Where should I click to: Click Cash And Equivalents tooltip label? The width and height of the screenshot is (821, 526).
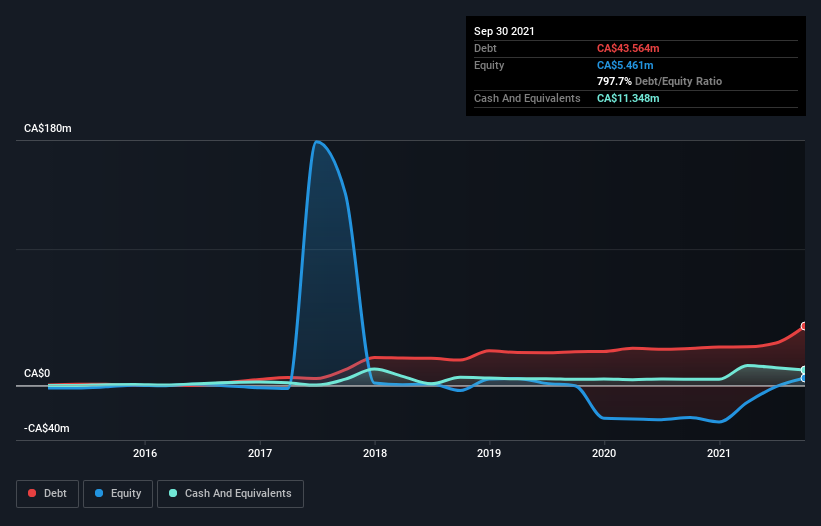point(527,98)
